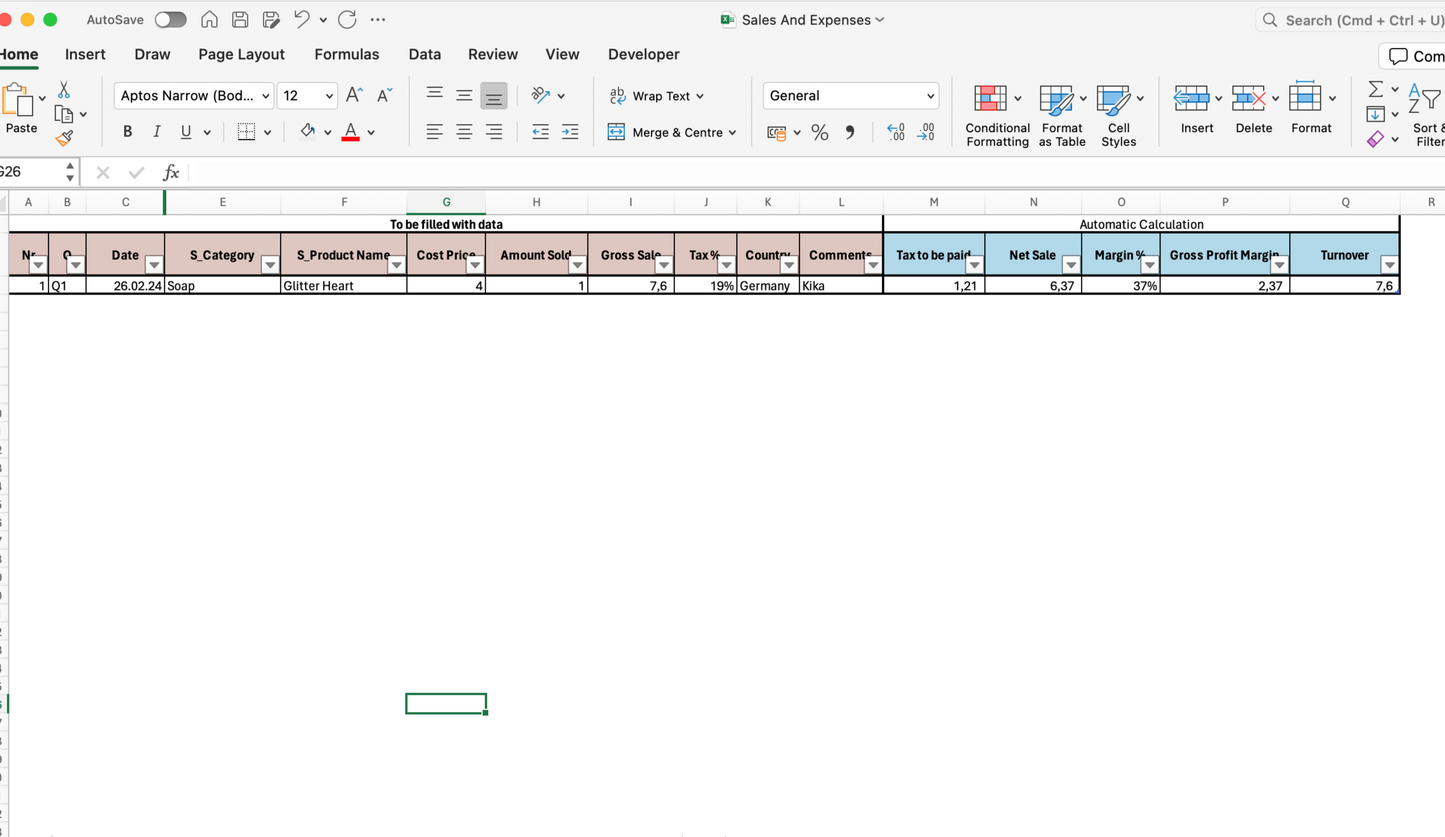Toggle Wrap Text for cells
Screen dimensions: 1445x837
tap(656, 96)
